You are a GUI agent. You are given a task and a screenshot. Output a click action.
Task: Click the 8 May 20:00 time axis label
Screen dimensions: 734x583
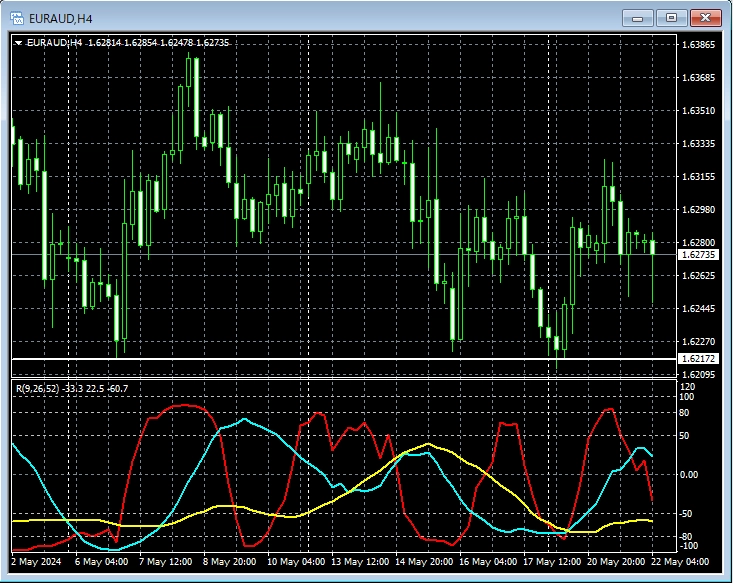(229, 562)
